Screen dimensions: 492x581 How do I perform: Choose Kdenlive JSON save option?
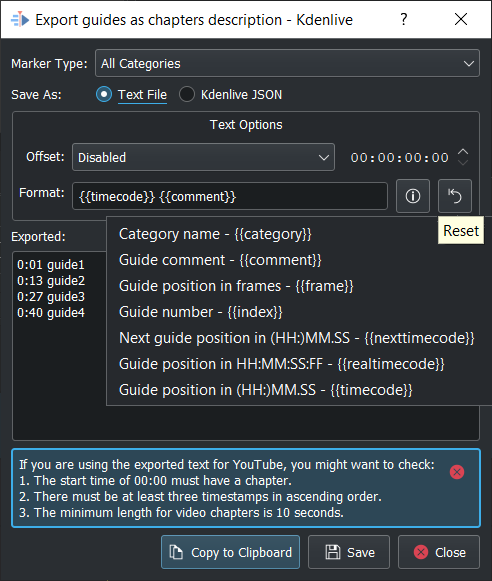pos(187,94)
